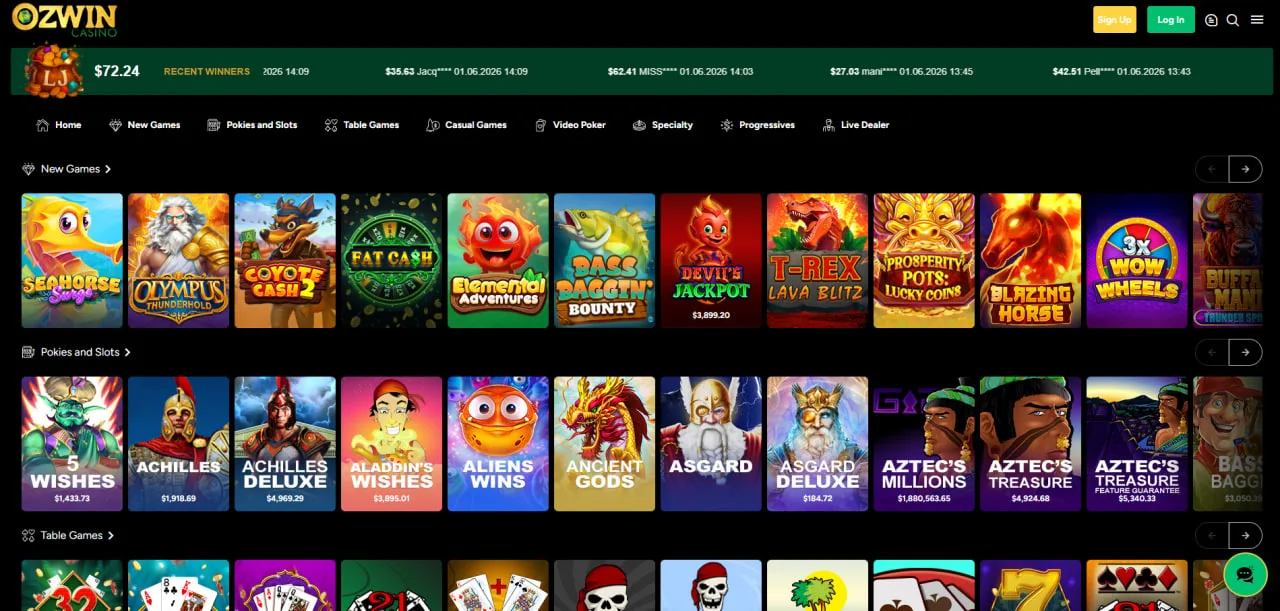Image resolution: width=1280 pixels, height=611 pixels.
Task: Click the Live Dealer person icon
Action: [x=828, y=125]
